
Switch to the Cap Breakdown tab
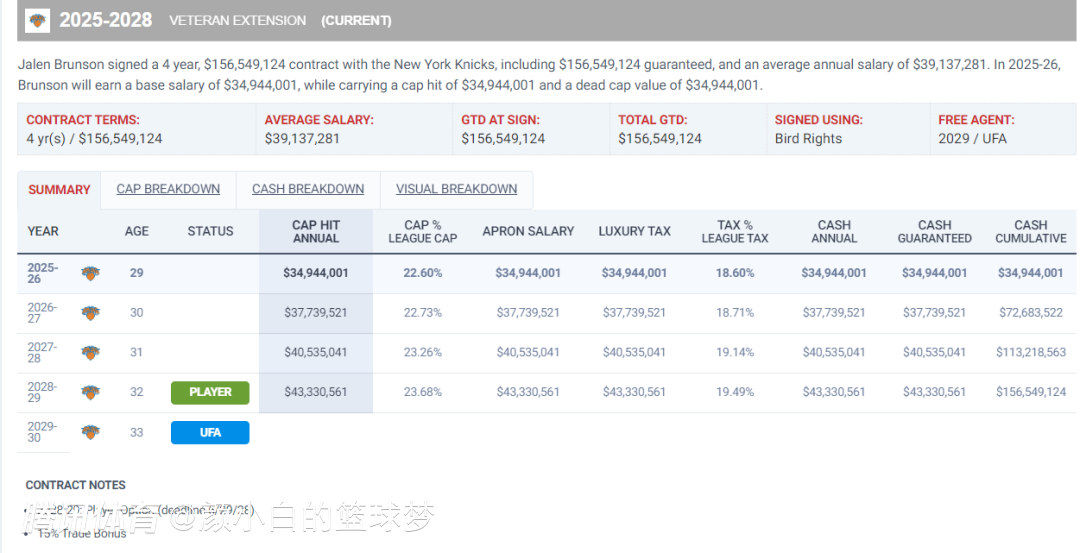tap(168, 189)
